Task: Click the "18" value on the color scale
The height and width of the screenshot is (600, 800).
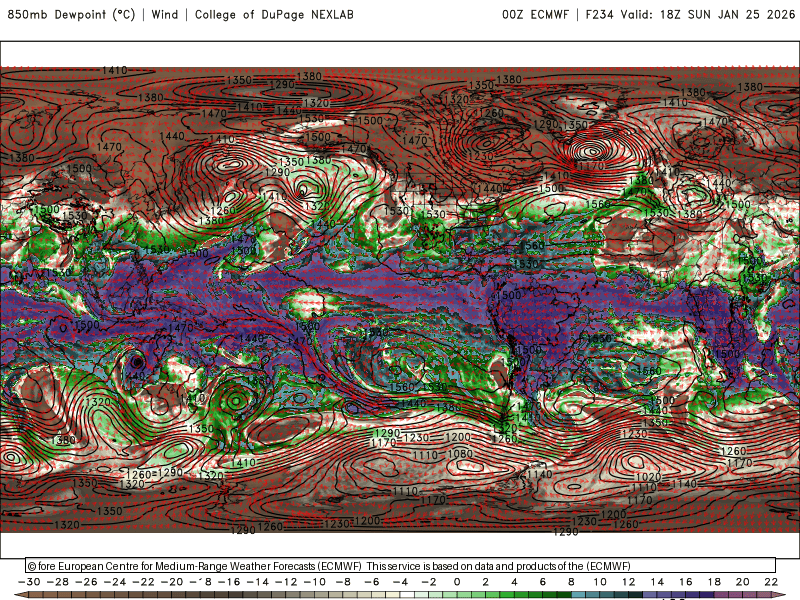Action: [714, 582]
